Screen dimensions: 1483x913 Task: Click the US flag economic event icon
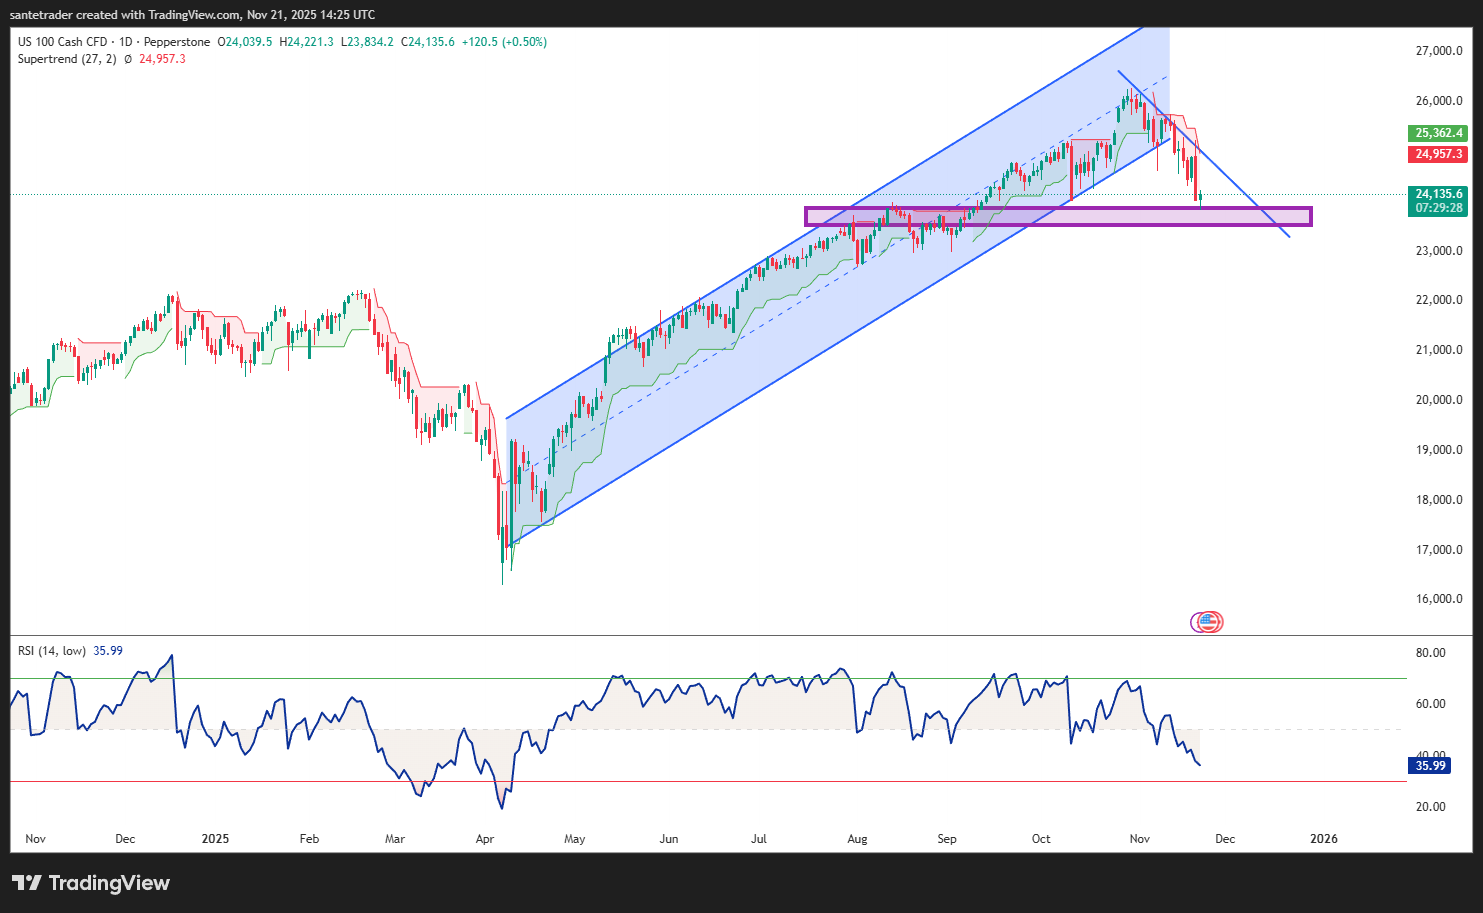(x=1207, y=621)
